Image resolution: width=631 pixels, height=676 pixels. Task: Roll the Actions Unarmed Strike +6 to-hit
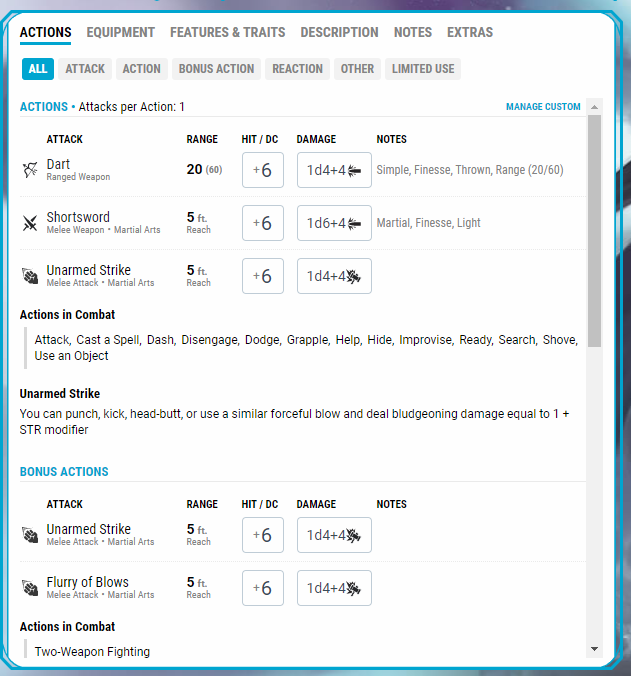click(x=263, y=276)
